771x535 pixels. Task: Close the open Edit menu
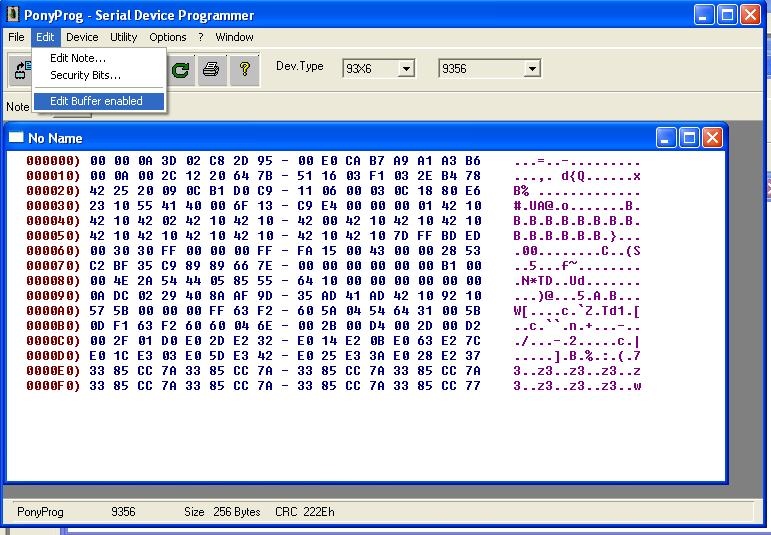pyautogui.click(x=45, y=37)
